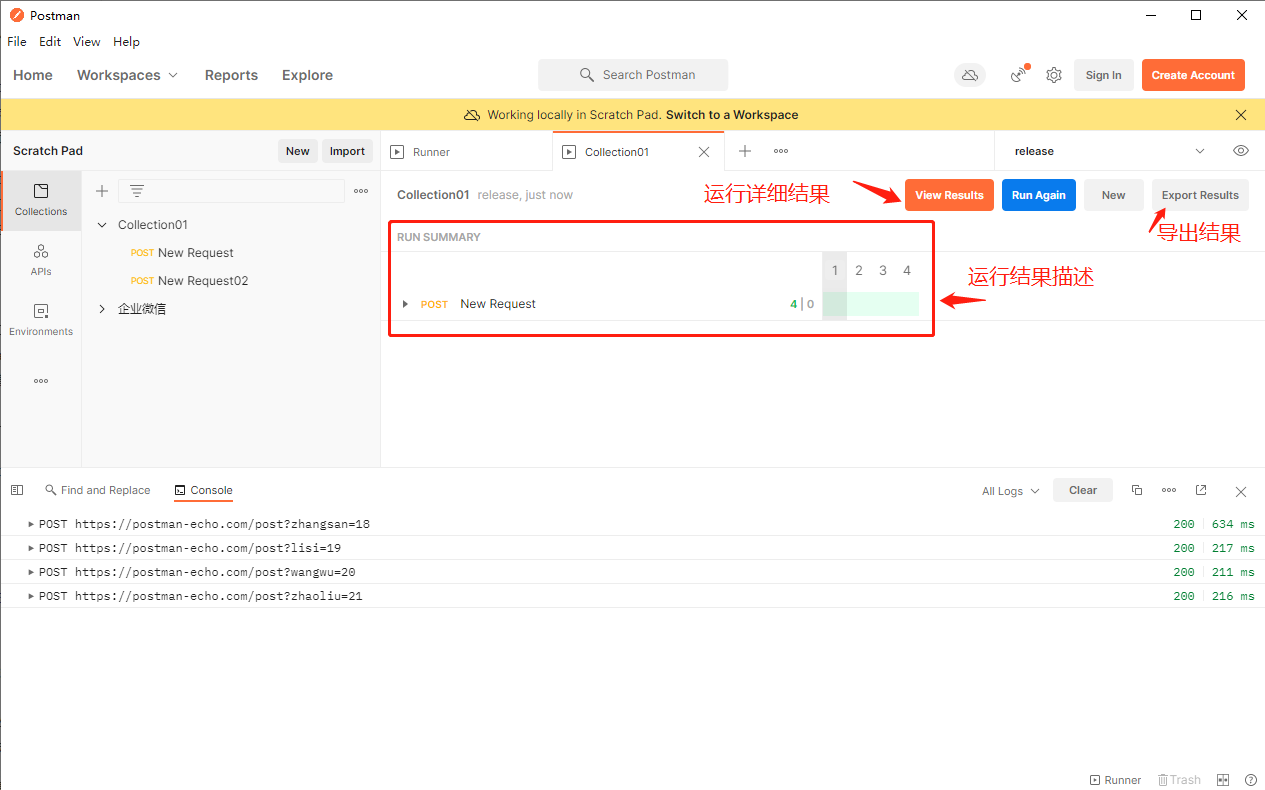
Task: Open a new tab with plus icon
Action: coord(745,151)
